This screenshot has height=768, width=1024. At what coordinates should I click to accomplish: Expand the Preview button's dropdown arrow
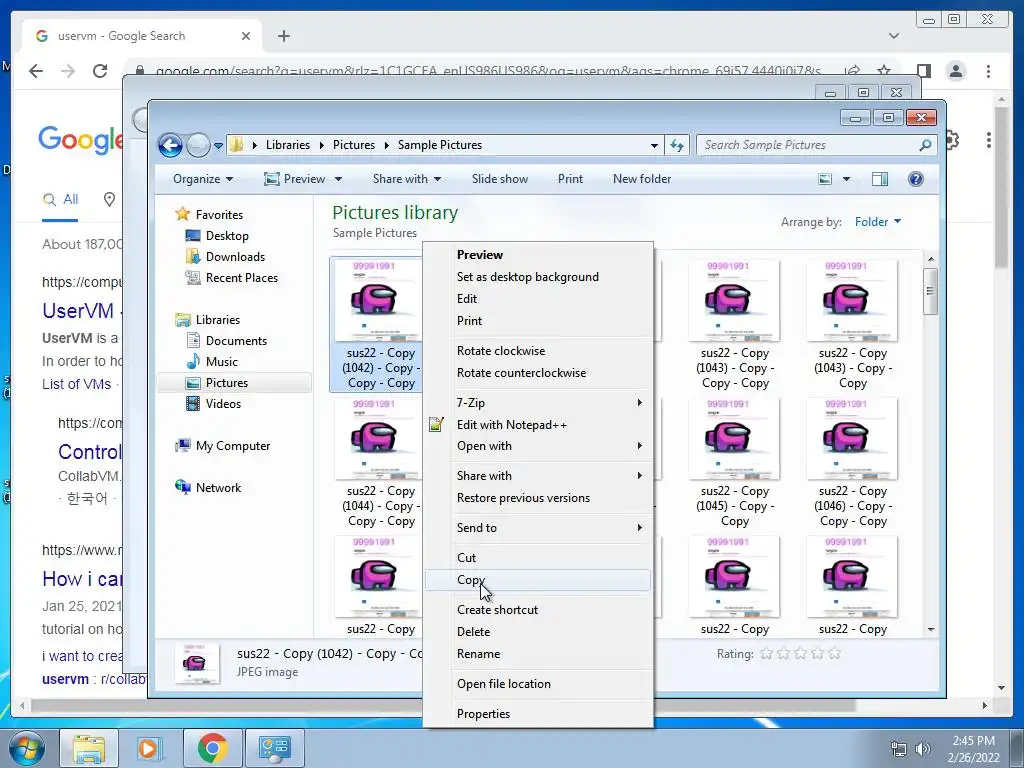(x=338, y=179)
